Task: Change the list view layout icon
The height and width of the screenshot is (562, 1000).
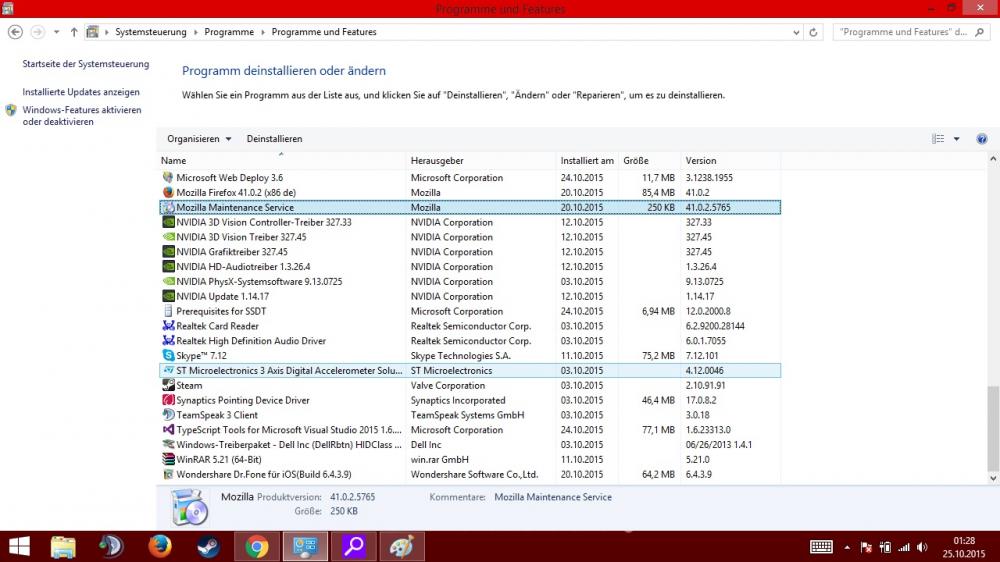Action: tap(938, 139)
